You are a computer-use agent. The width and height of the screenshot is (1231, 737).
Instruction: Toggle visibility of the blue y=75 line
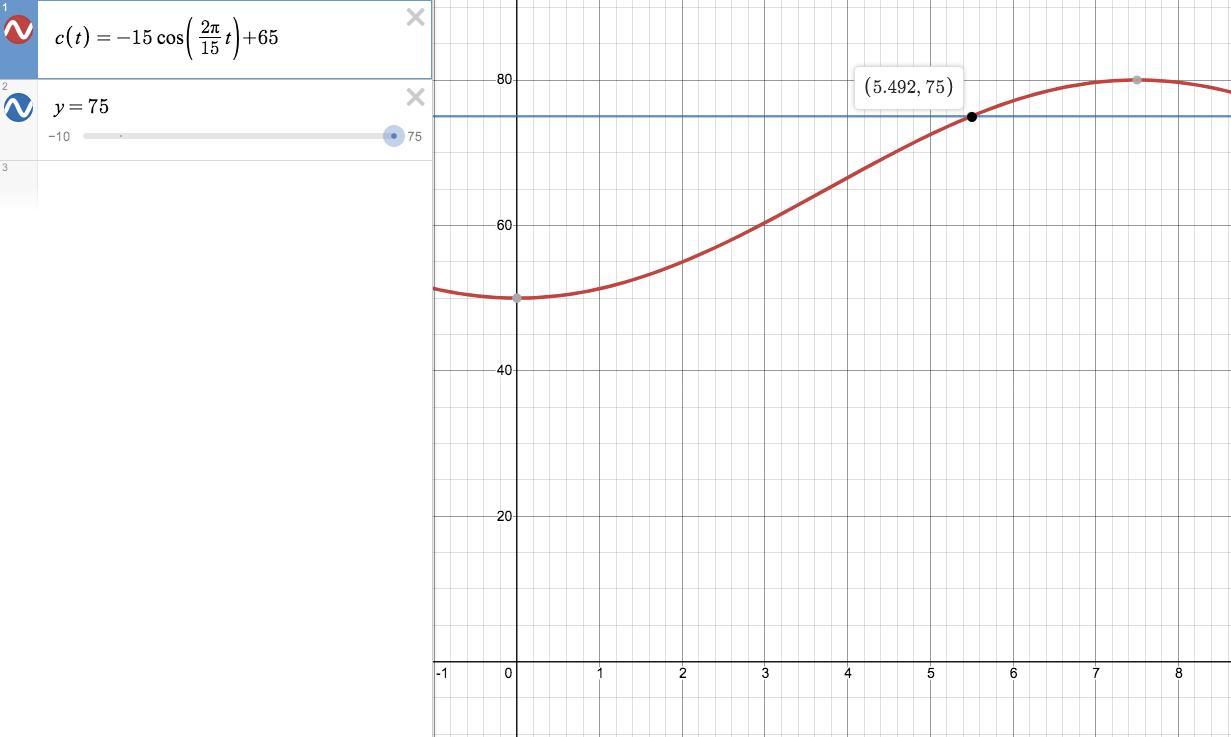18,107
